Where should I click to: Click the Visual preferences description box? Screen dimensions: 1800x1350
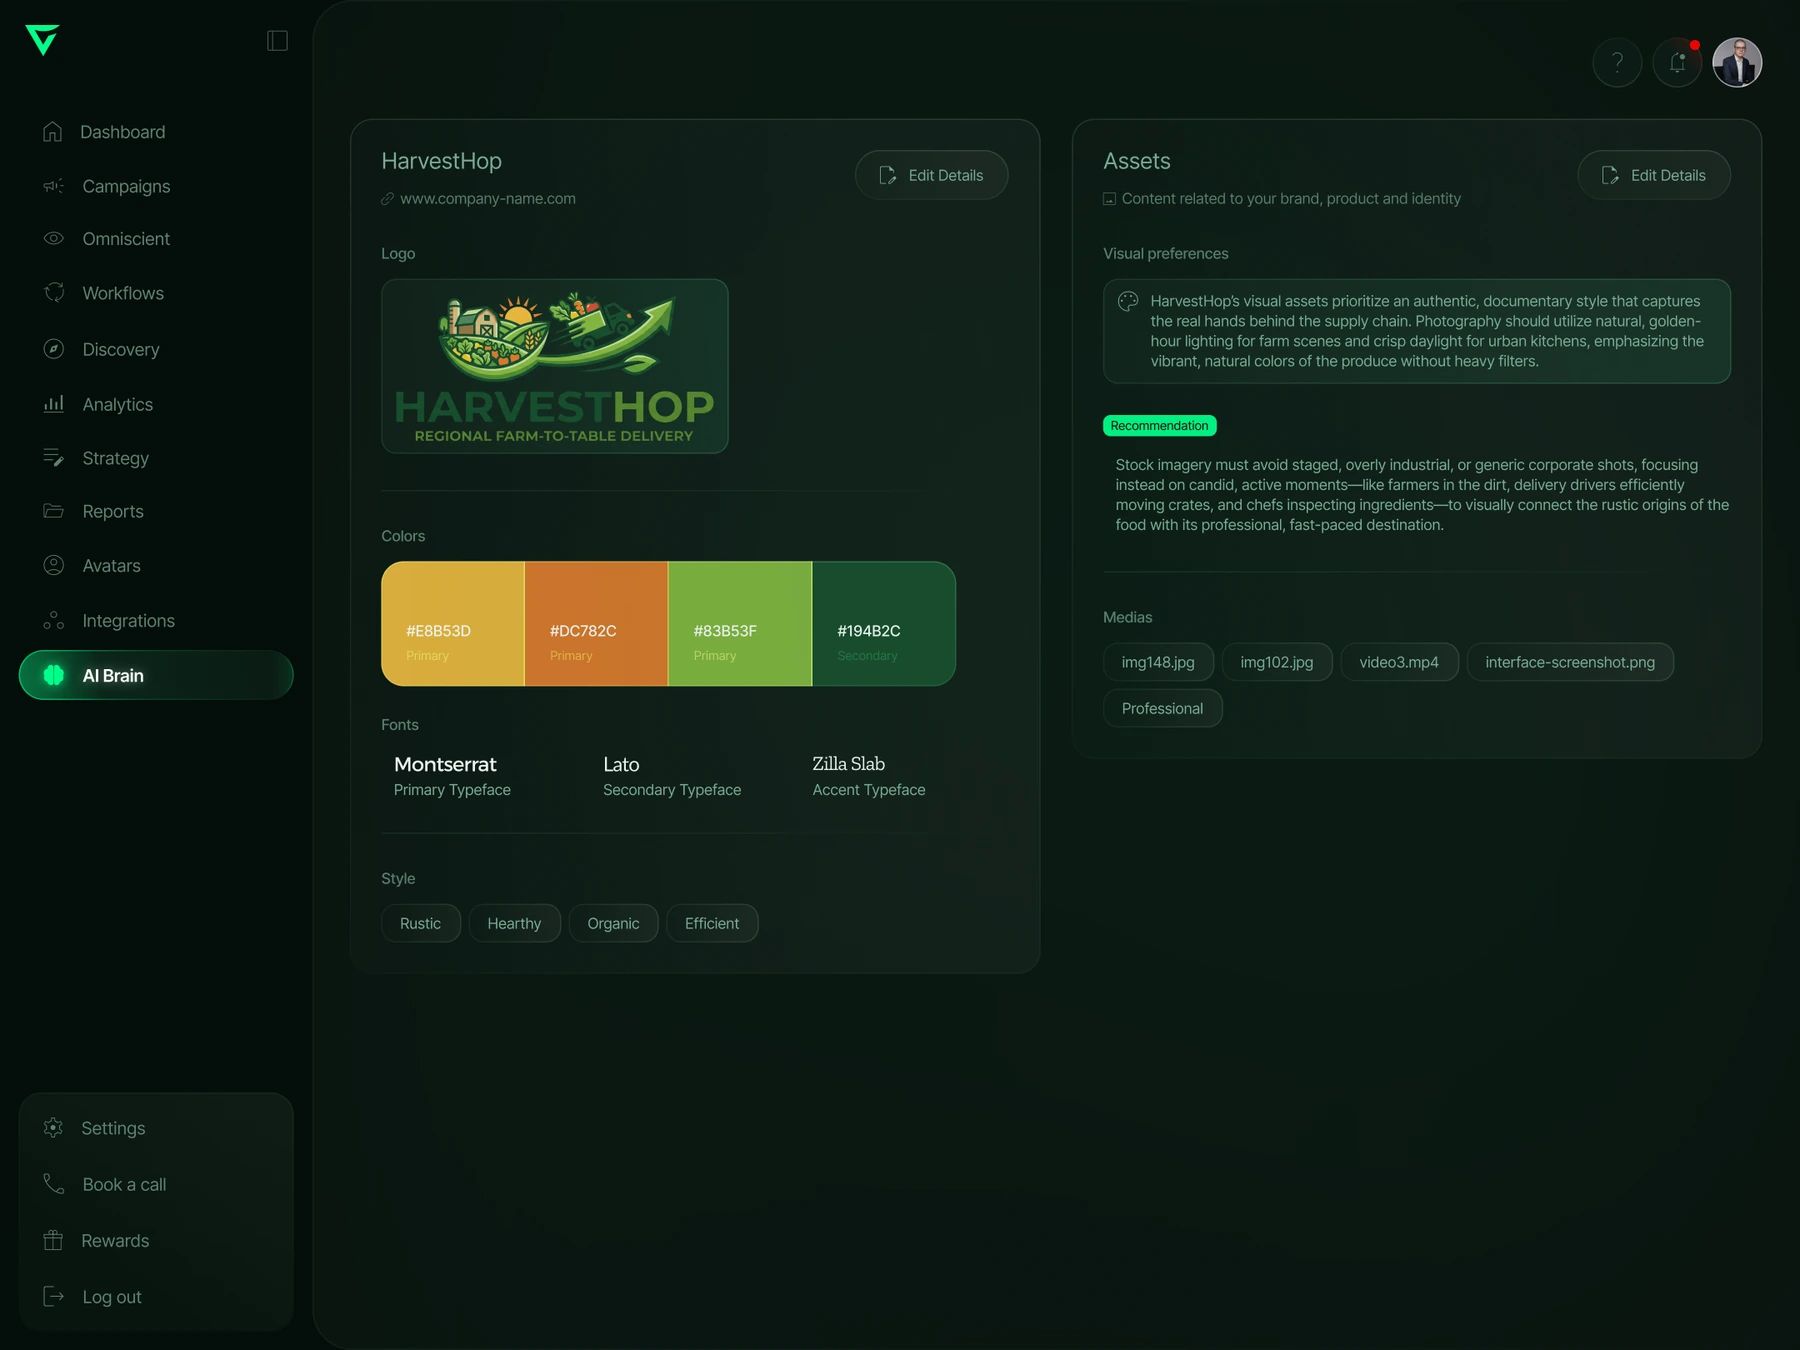[x=1416, y=331]
